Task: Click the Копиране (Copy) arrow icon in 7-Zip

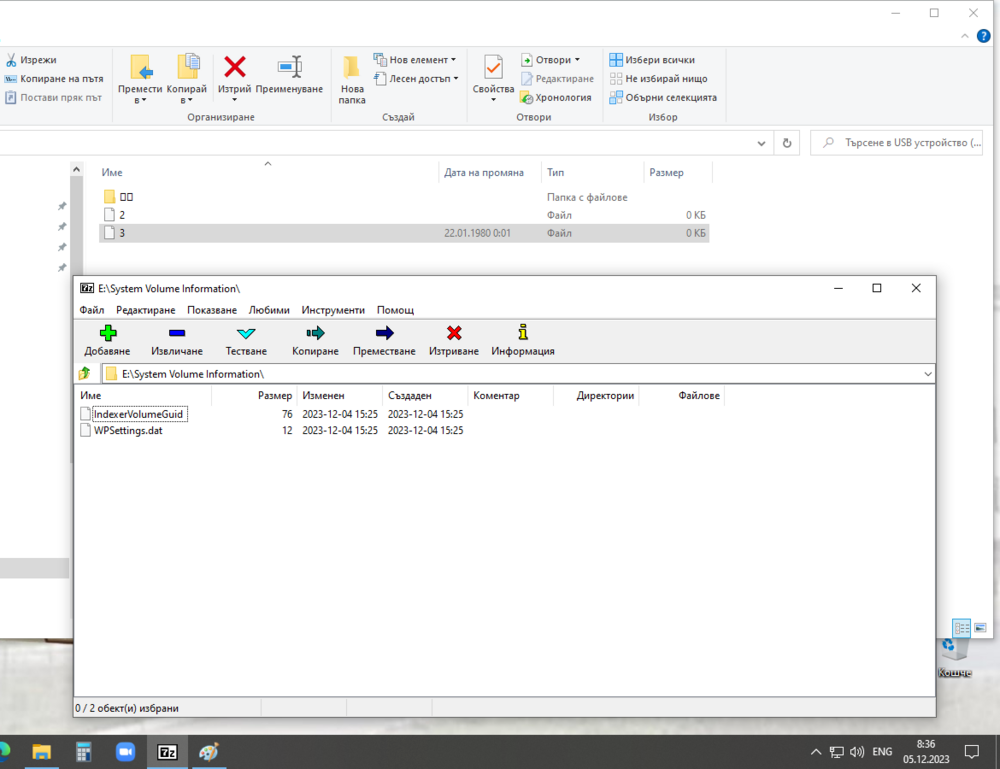Action: pos(316,333)
